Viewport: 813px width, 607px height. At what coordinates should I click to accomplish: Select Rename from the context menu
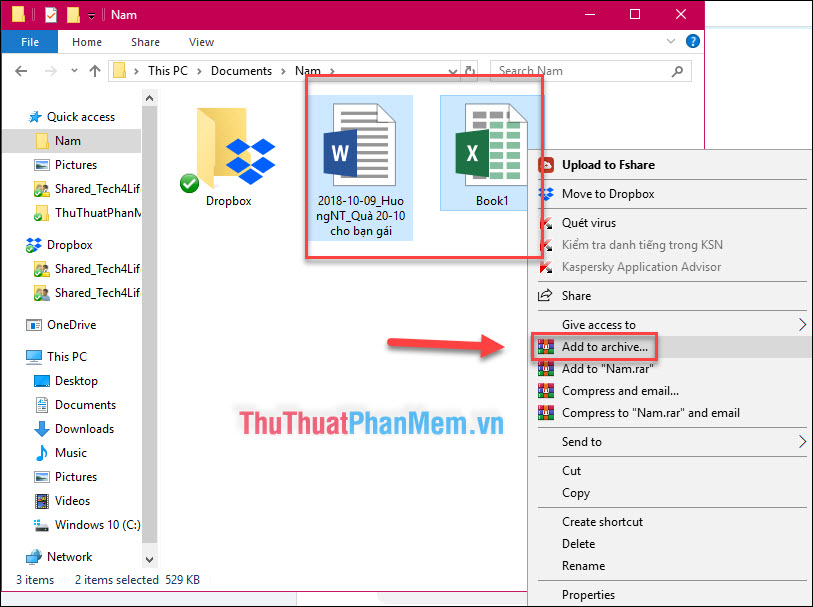pyautogui.click(x=582, y=566)
